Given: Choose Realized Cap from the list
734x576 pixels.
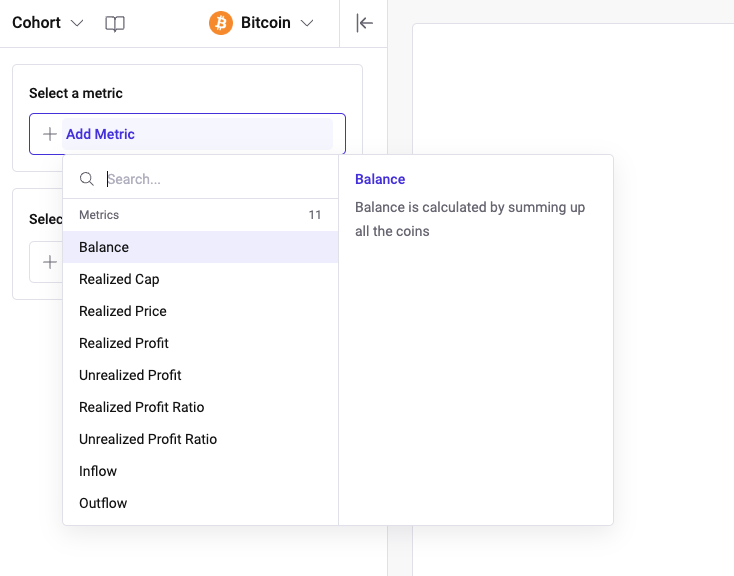Looking at the screenshot, I should click(x=119, y=279).
